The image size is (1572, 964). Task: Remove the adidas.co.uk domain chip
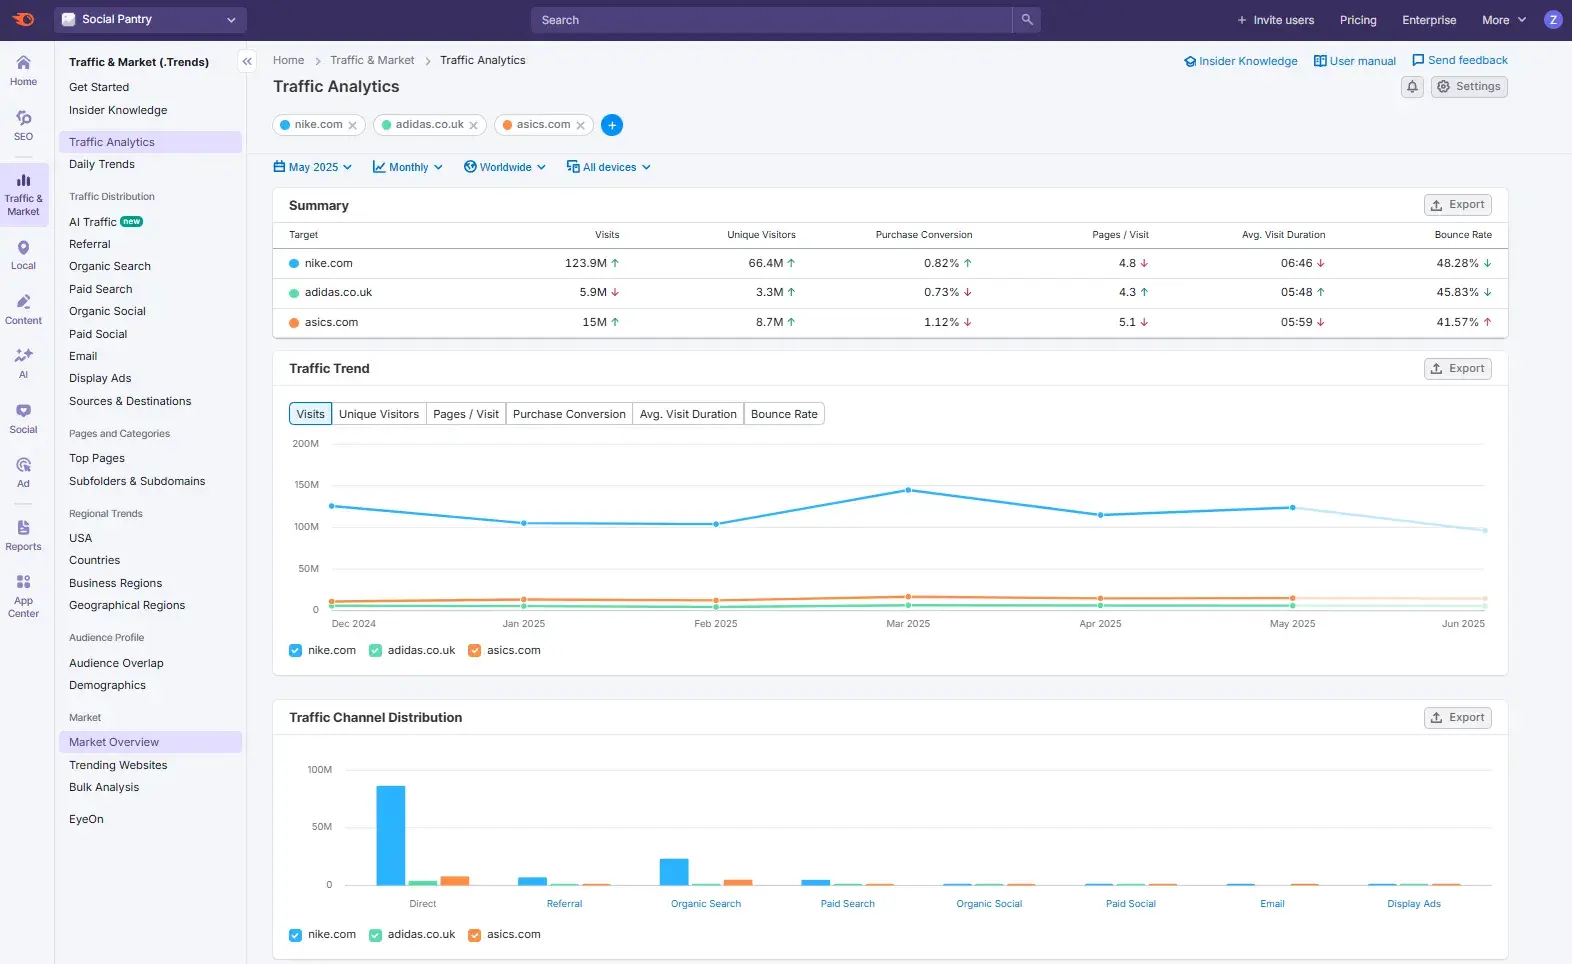[473, 126]
